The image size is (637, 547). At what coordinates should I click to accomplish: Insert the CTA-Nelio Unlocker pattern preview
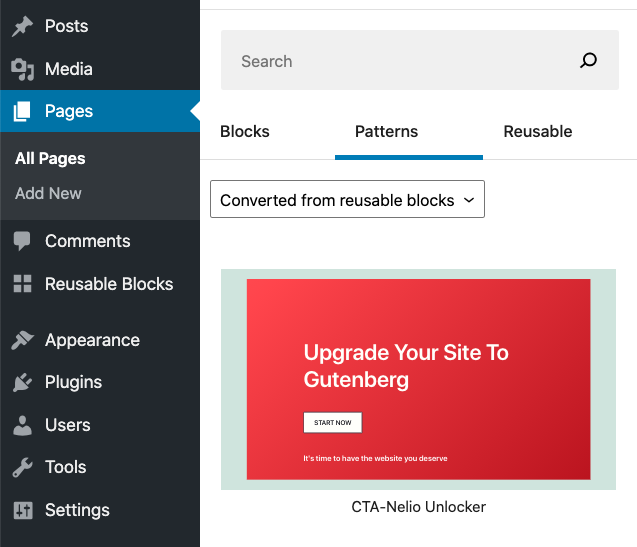(x=418, y=379)
